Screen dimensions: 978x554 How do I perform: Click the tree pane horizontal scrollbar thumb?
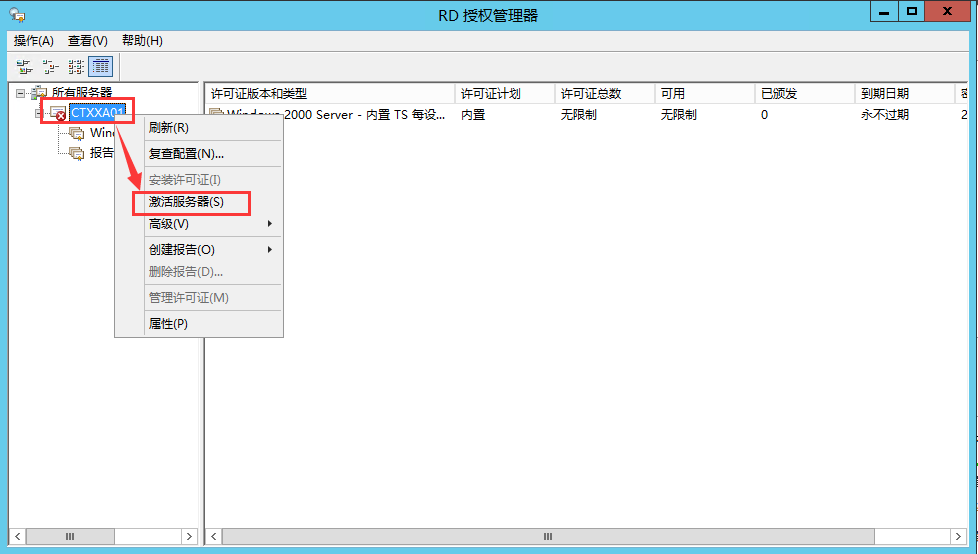coord(70,537)
